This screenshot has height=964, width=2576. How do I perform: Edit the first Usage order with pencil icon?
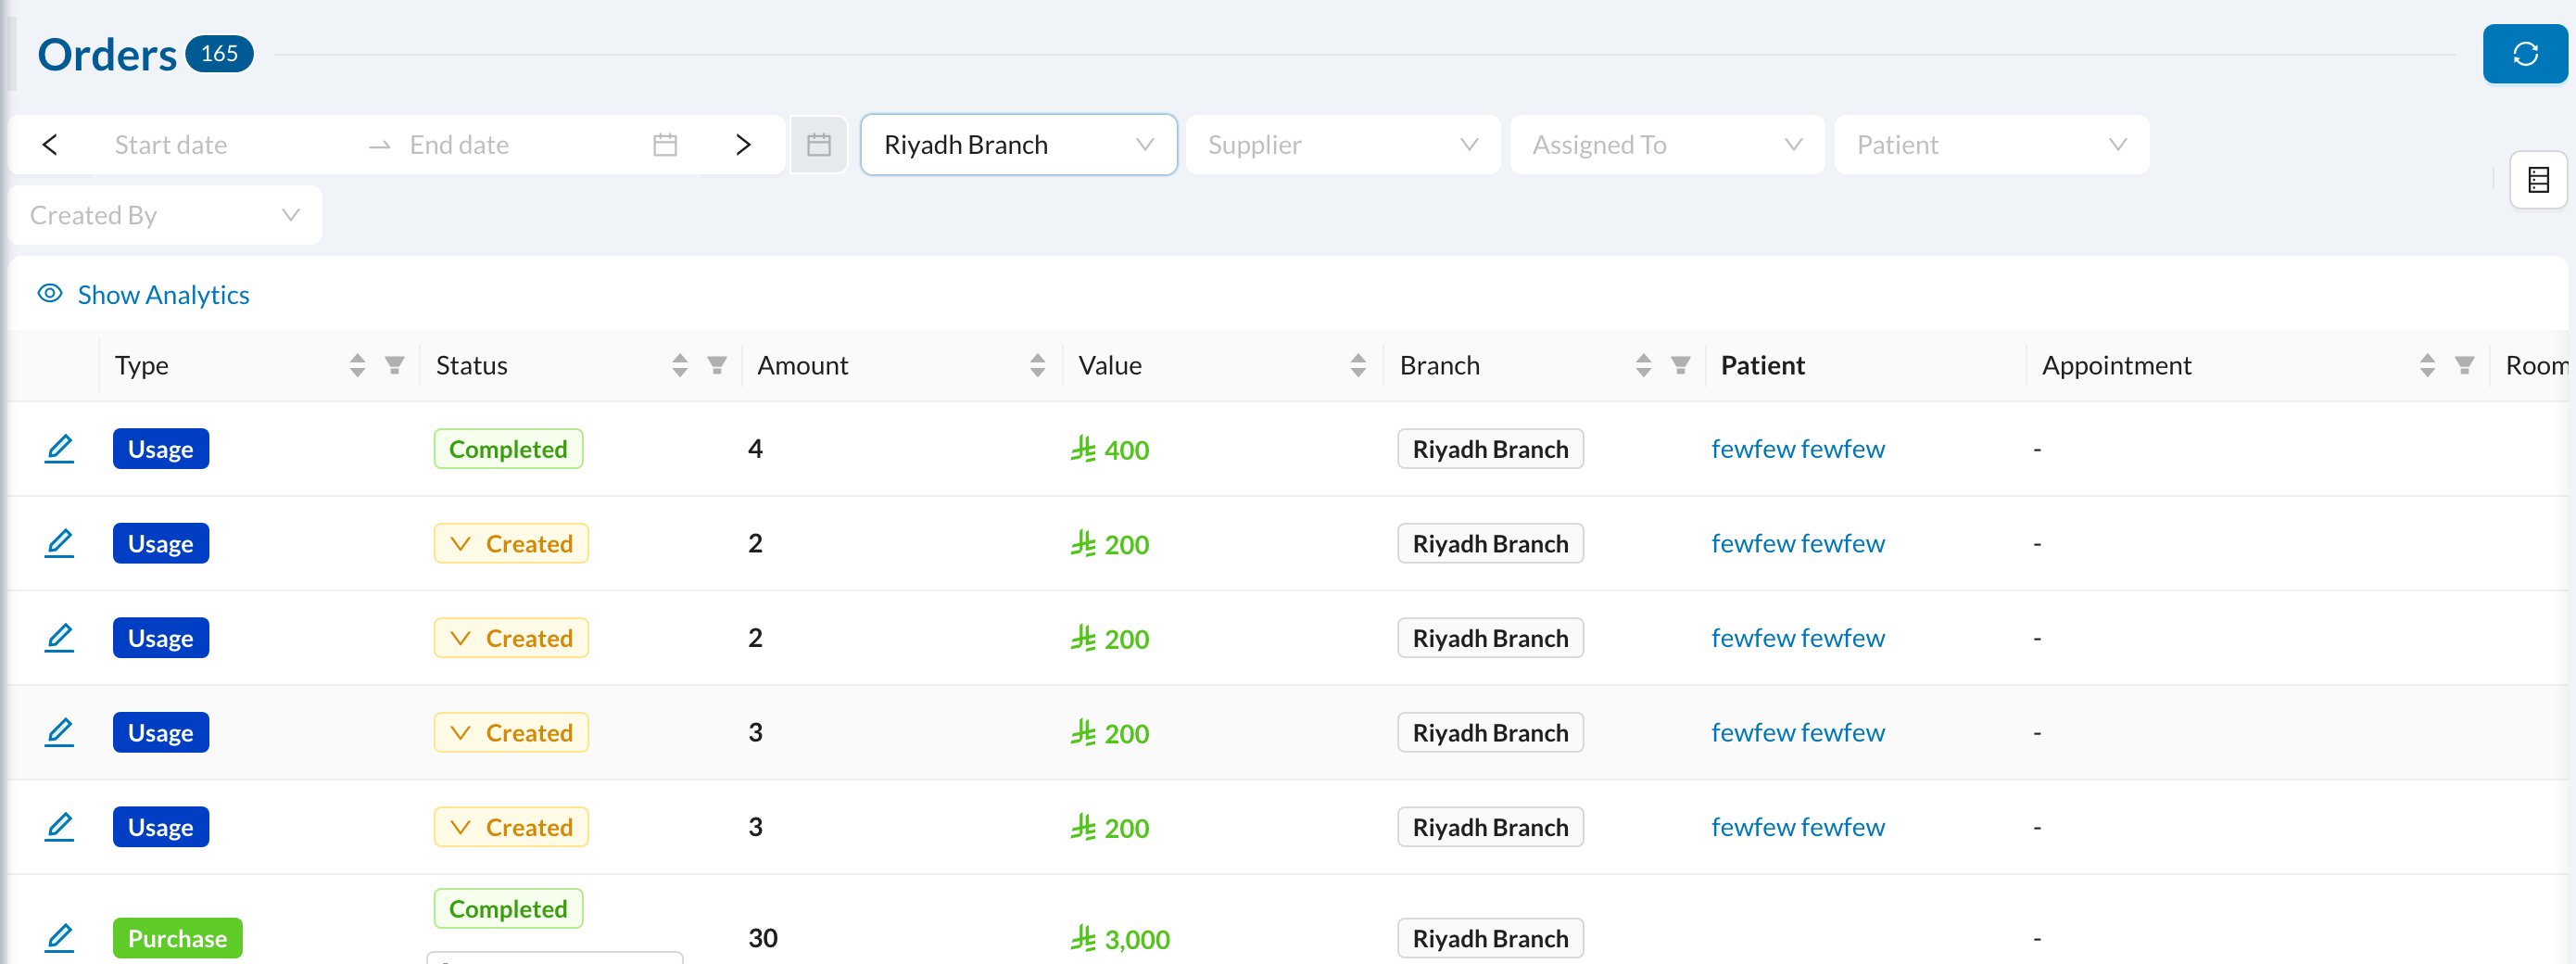click(60, 449)
